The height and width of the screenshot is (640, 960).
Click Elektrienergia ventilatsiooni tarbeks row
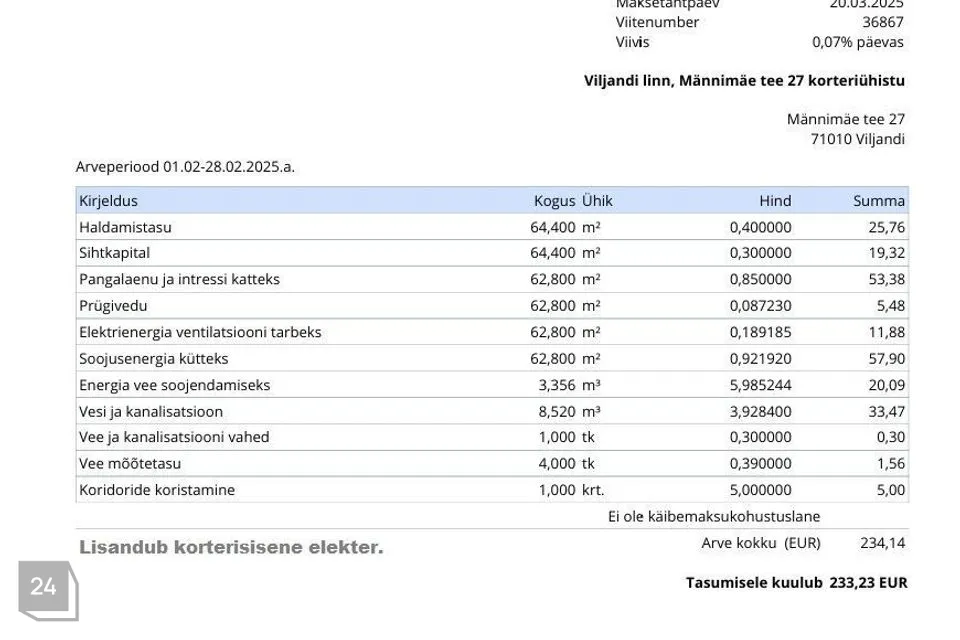200,332
